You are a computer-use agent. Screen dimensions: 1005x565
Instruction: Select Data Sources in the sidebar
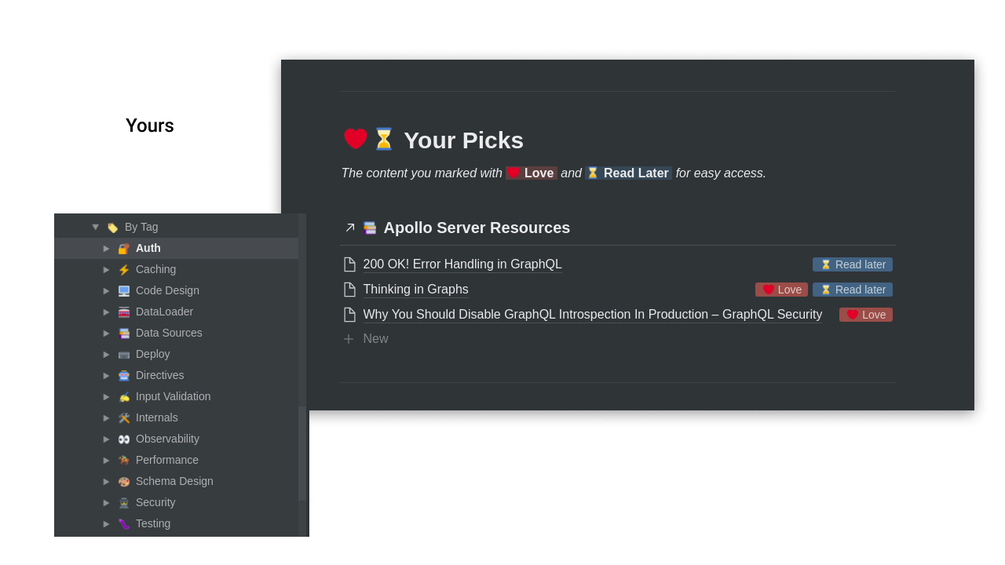pos(168,333)
